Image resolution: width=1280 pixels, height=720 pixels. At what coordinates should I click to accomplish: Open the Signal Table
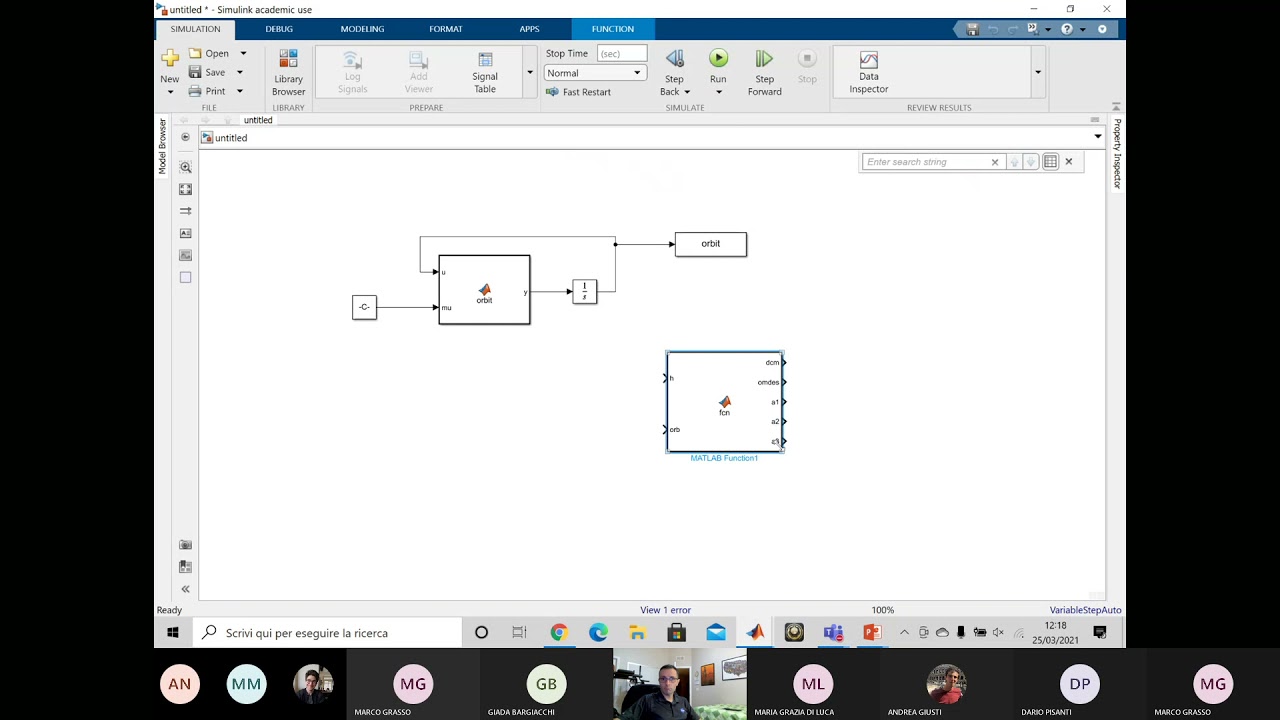(x=485, y=72)
